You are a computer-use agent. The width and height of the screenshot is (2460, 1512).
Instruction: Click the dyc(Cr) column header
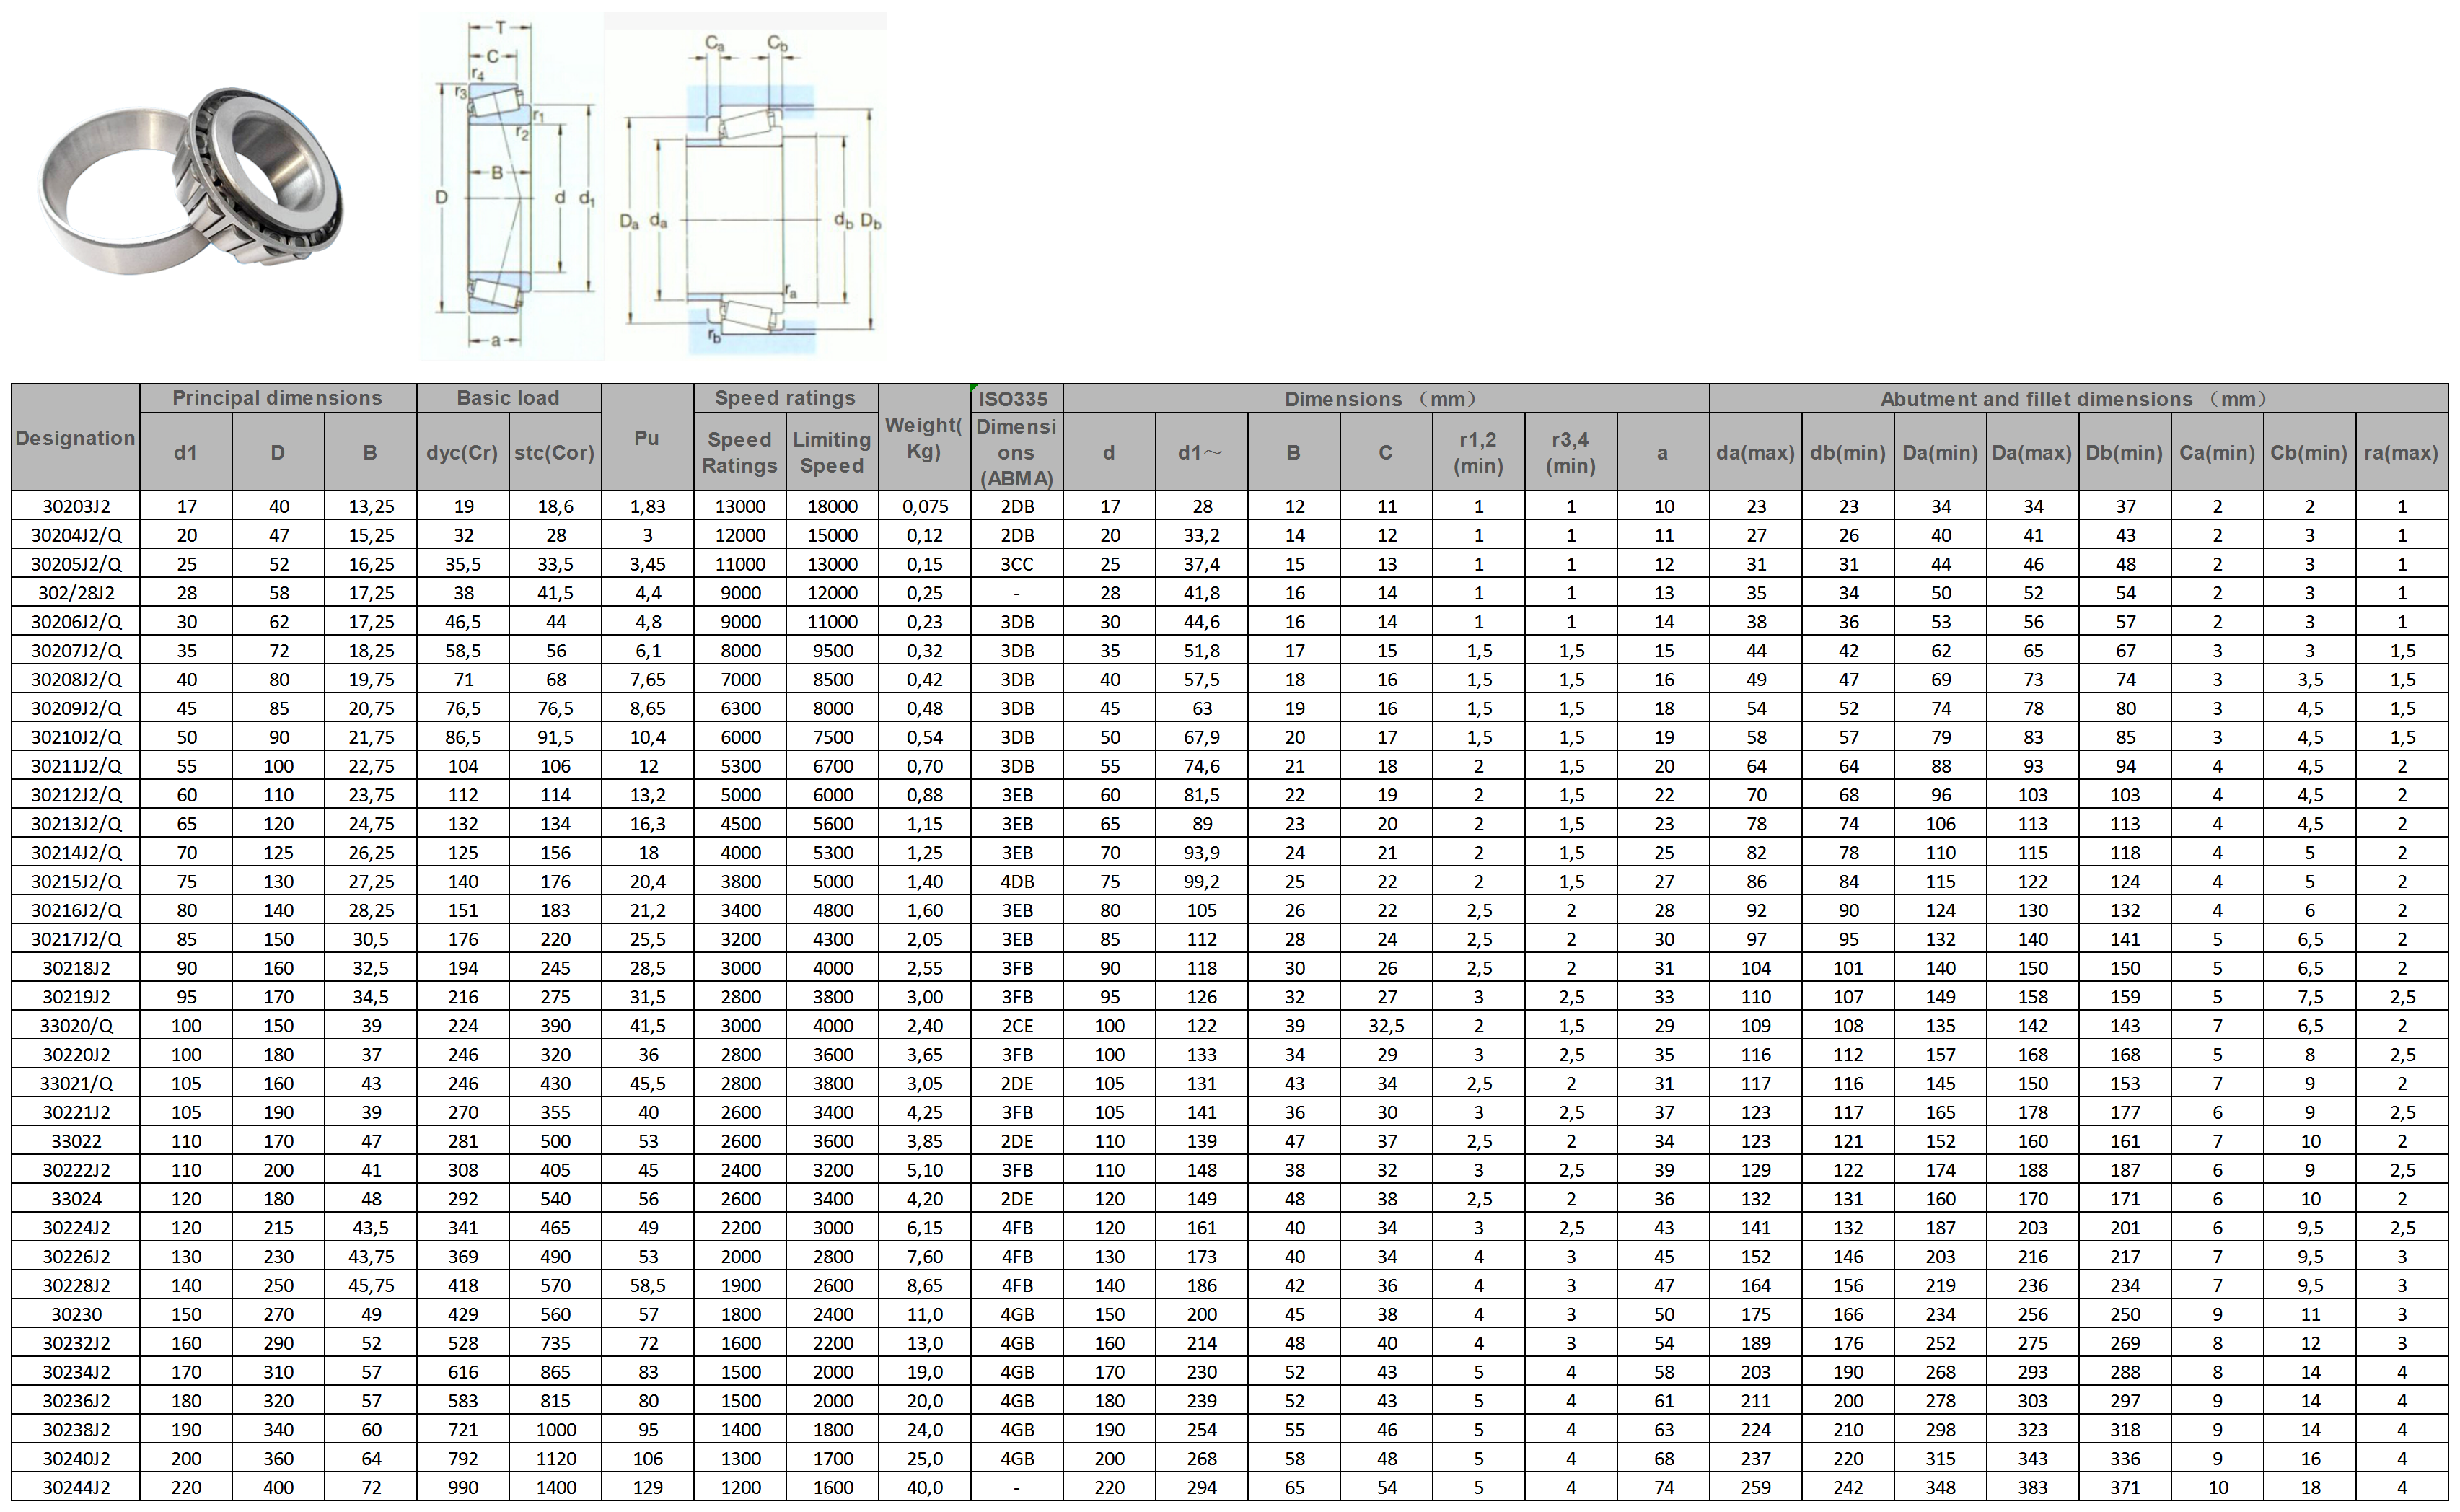coord(462,452)
